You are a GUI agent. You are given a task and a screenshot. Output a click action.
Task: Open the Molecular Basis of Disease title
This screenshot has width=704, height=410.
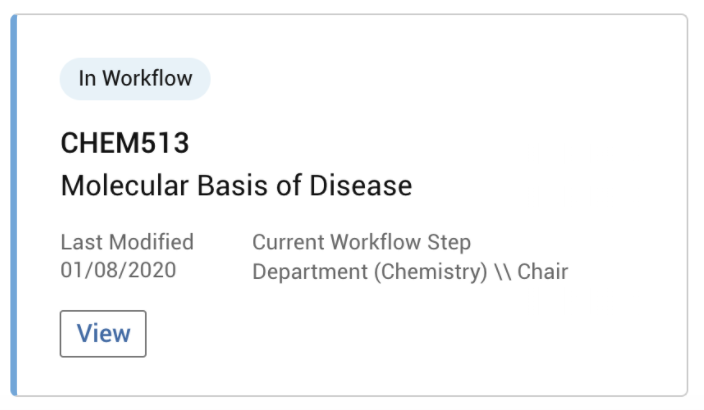coord(236,186)
